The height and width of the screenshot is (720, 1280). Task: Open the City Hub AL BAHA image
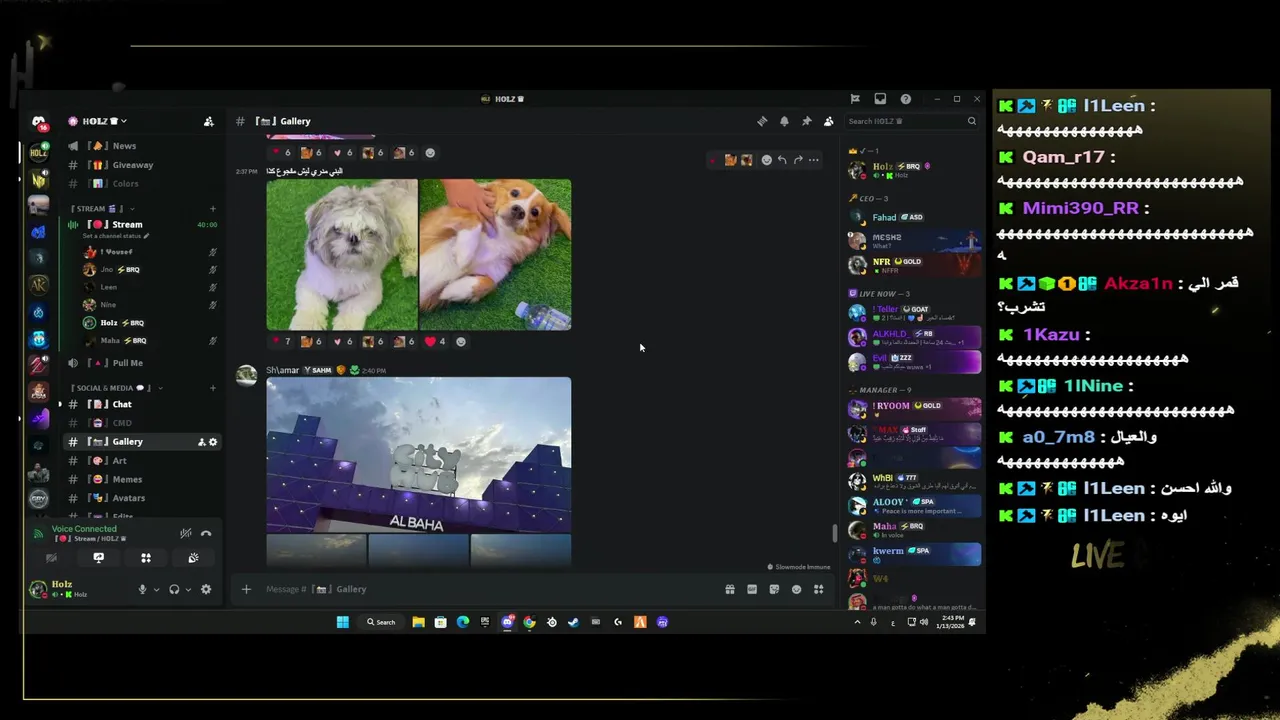[x=419, y=455]
